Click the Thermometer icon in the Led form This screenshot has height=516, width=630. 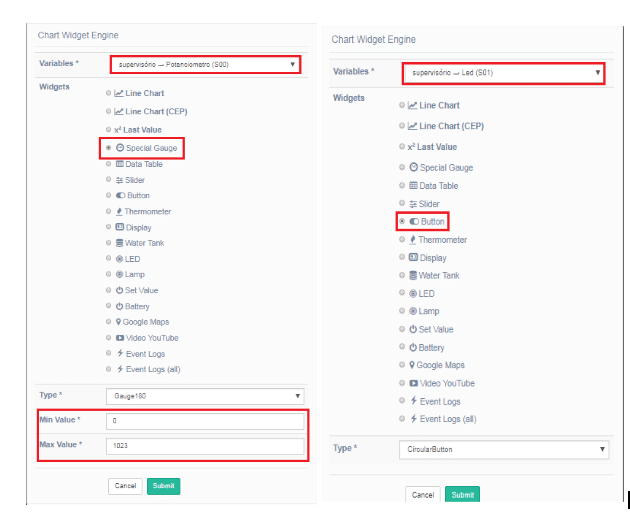(x=413, y=240)
